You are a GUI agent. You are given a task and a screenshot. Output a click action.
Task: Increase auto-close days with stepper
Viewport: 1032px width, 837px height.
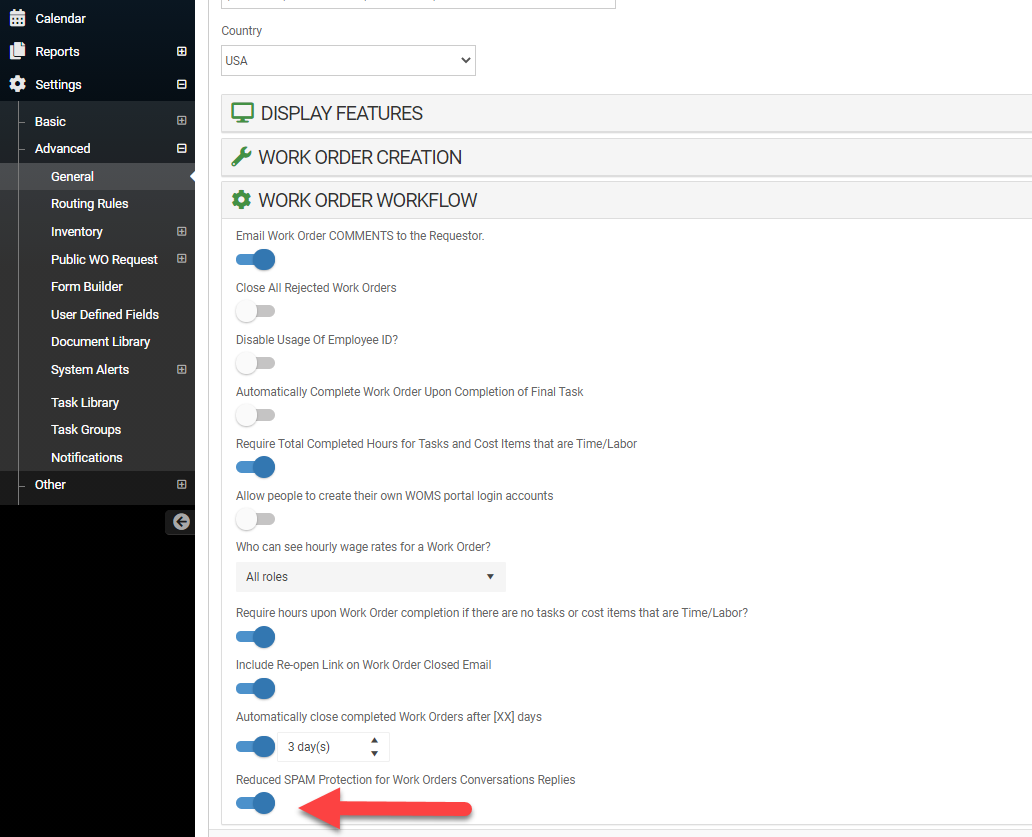click(x=374, y=741)
